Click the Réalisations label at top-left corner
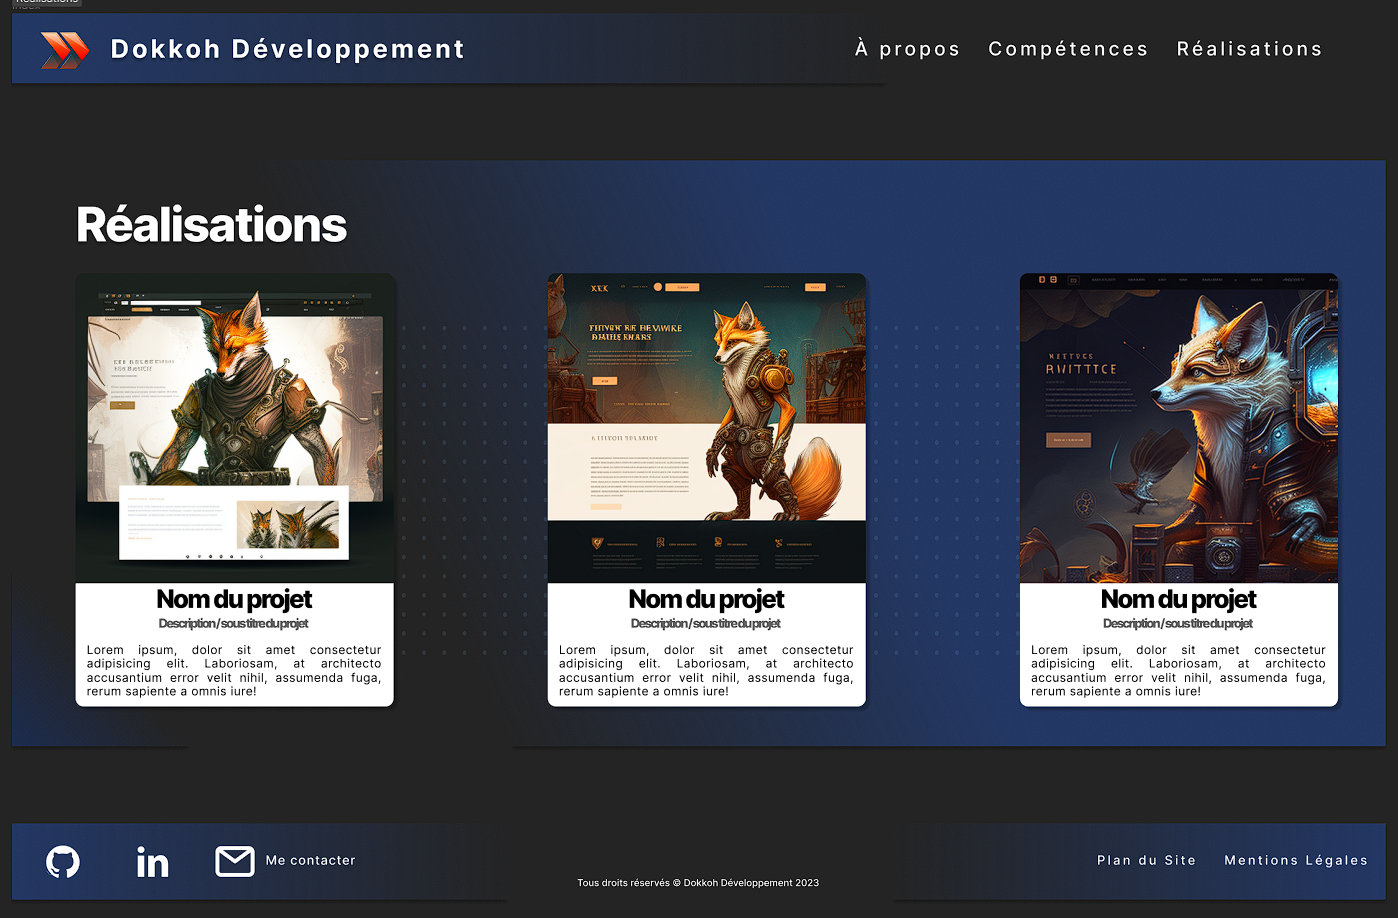 [44, 4]
